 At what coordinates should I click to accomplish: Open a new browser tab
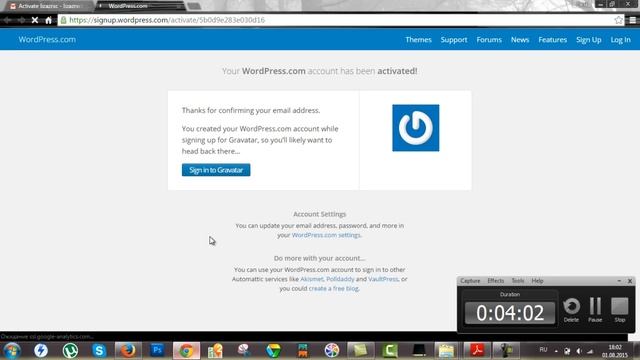[x=194, y=6]
